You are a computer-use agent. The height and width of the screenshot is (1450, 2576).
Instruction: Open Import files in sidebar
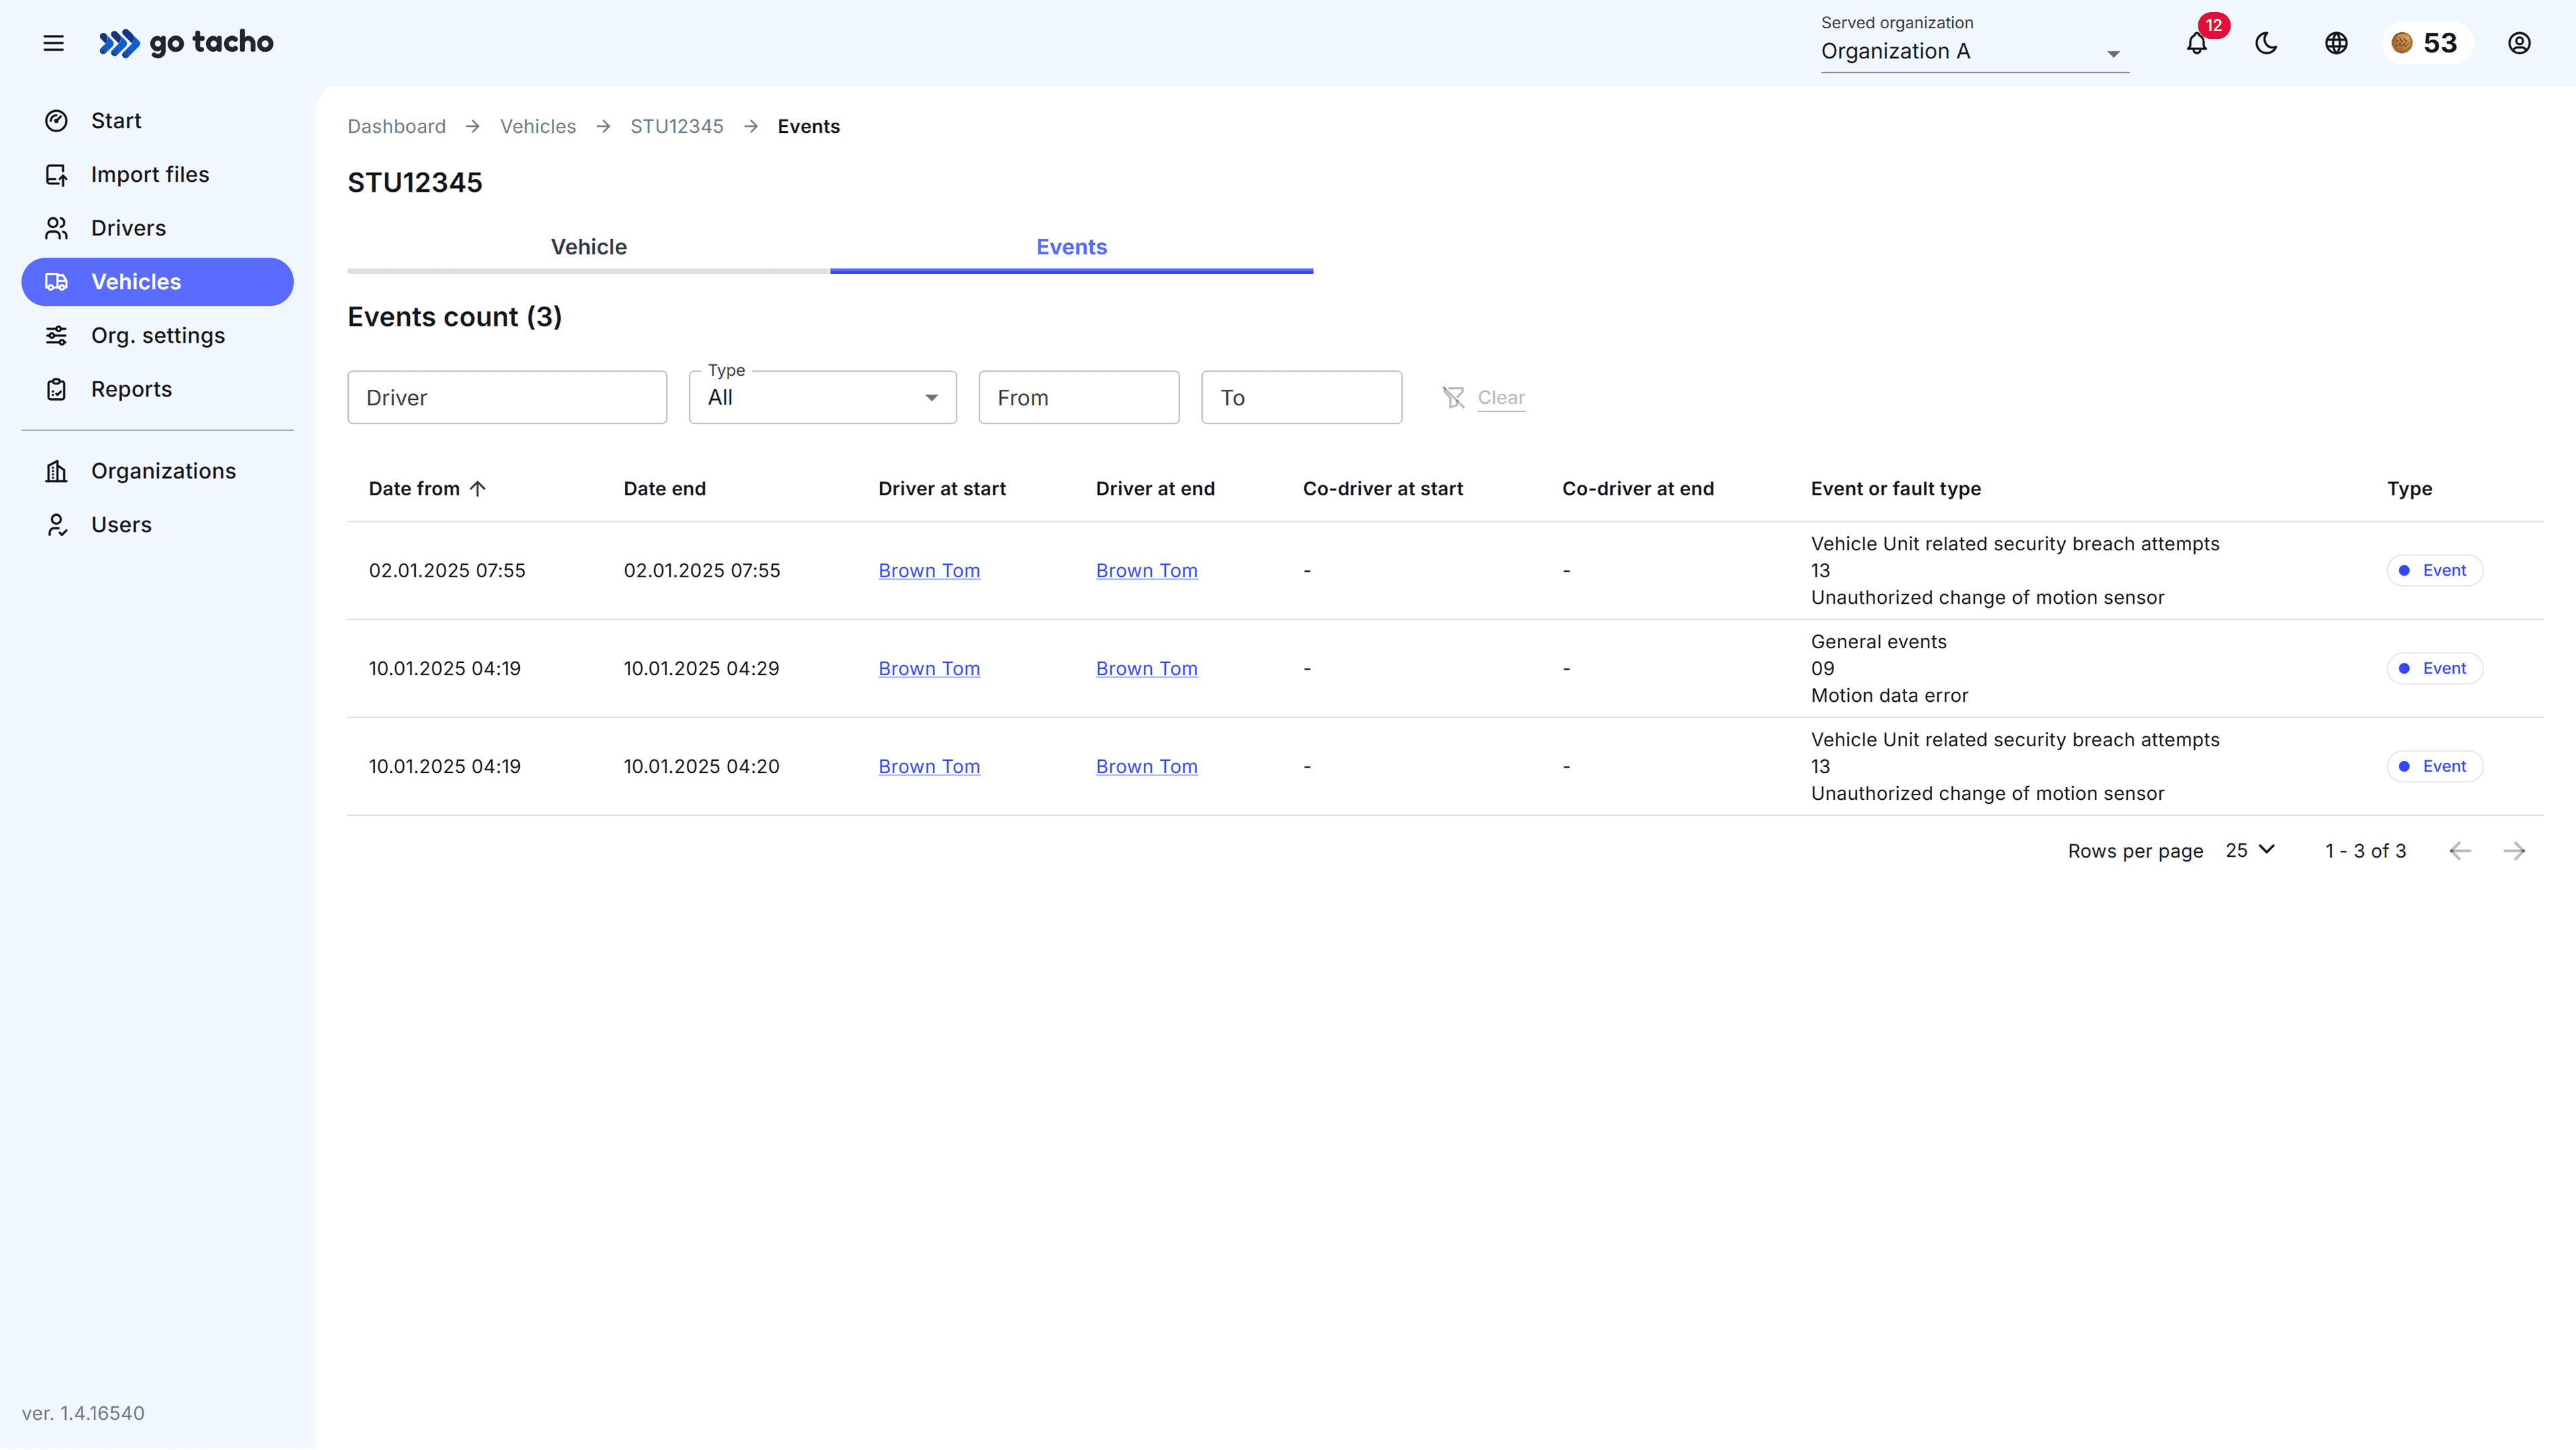tap(150, 174)
